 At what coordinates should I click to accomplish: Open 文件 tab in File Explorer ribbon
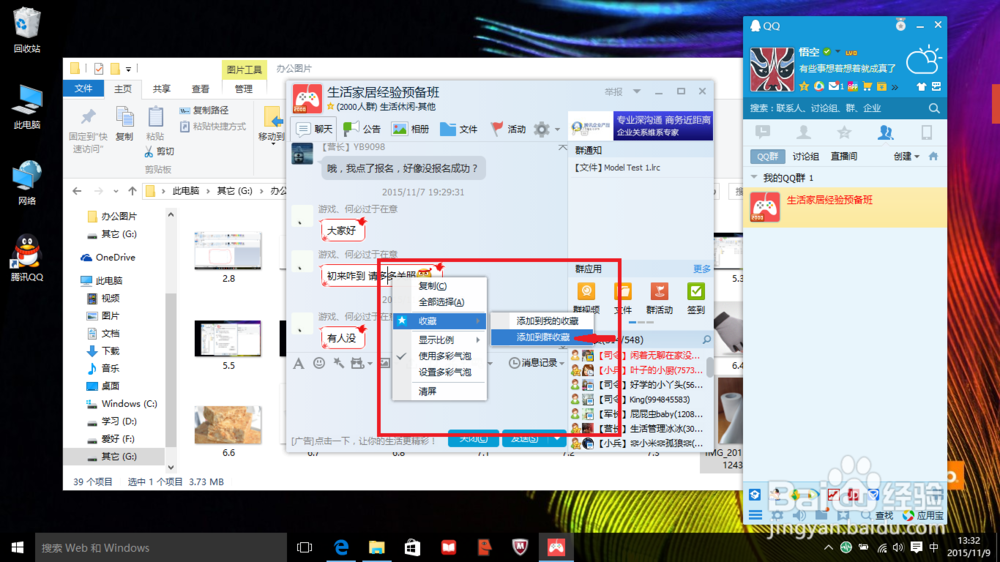pos(84,89)
